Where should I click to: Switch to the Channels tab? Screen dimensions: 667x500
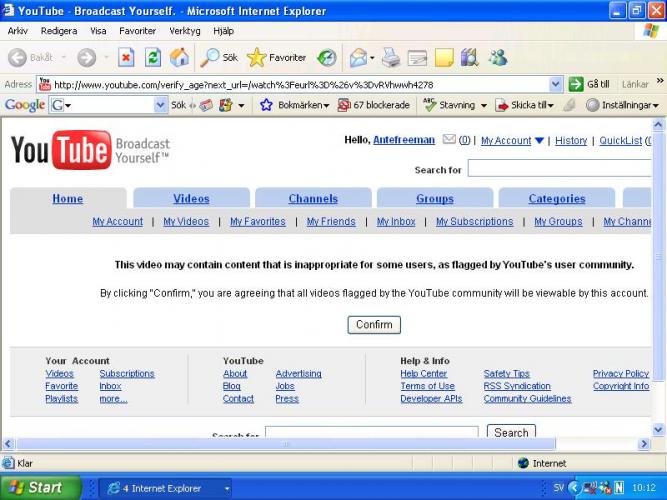313,198
